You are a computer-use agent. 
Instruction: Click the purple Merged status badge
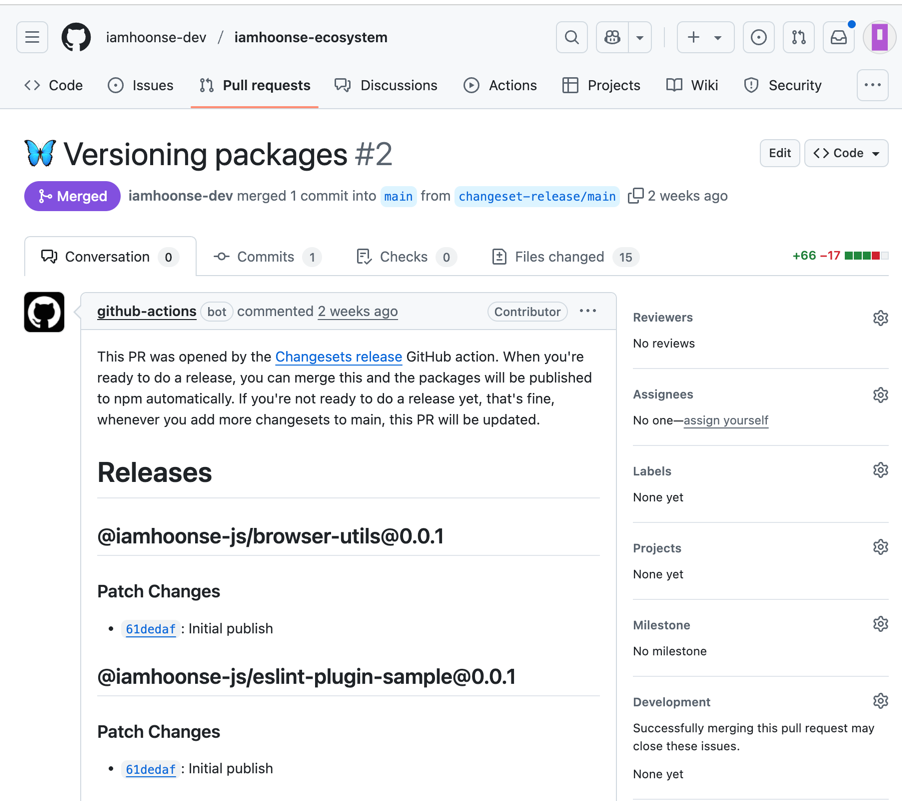click(x=72, y=196)
